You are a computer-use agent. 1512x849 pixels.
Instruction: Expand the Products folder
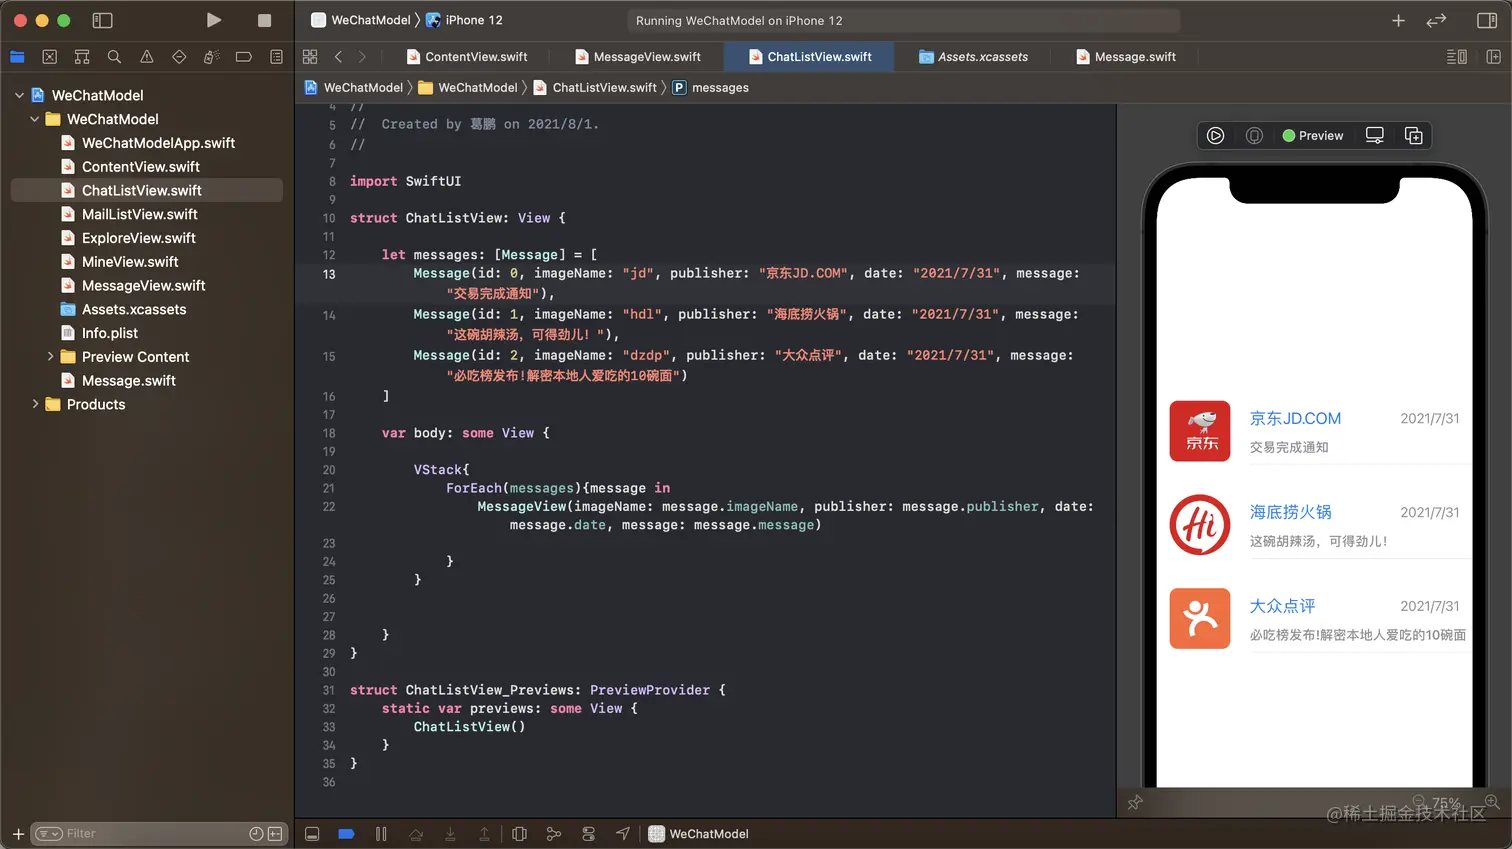pos(35,405)
